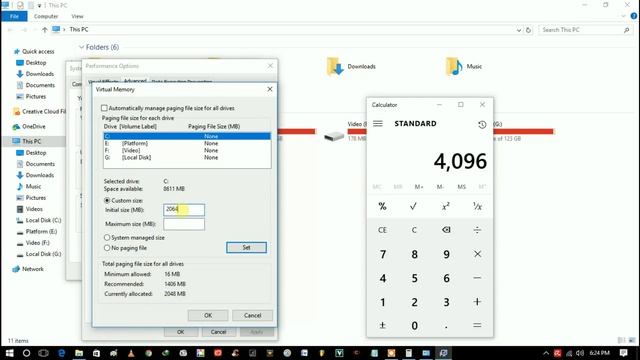640x360 pixels.
Task: Open the File tab in Explorer
Action: [x=14, y=16]
